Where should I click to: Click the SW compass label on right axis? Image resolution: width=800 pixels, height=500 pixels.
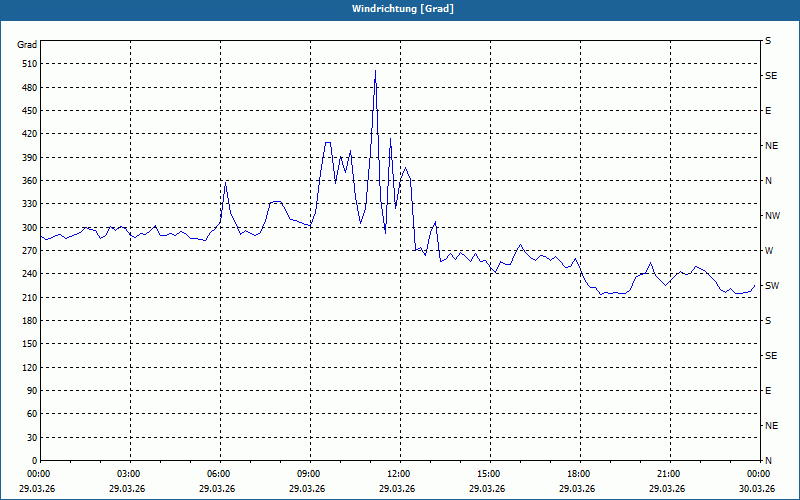771,286
